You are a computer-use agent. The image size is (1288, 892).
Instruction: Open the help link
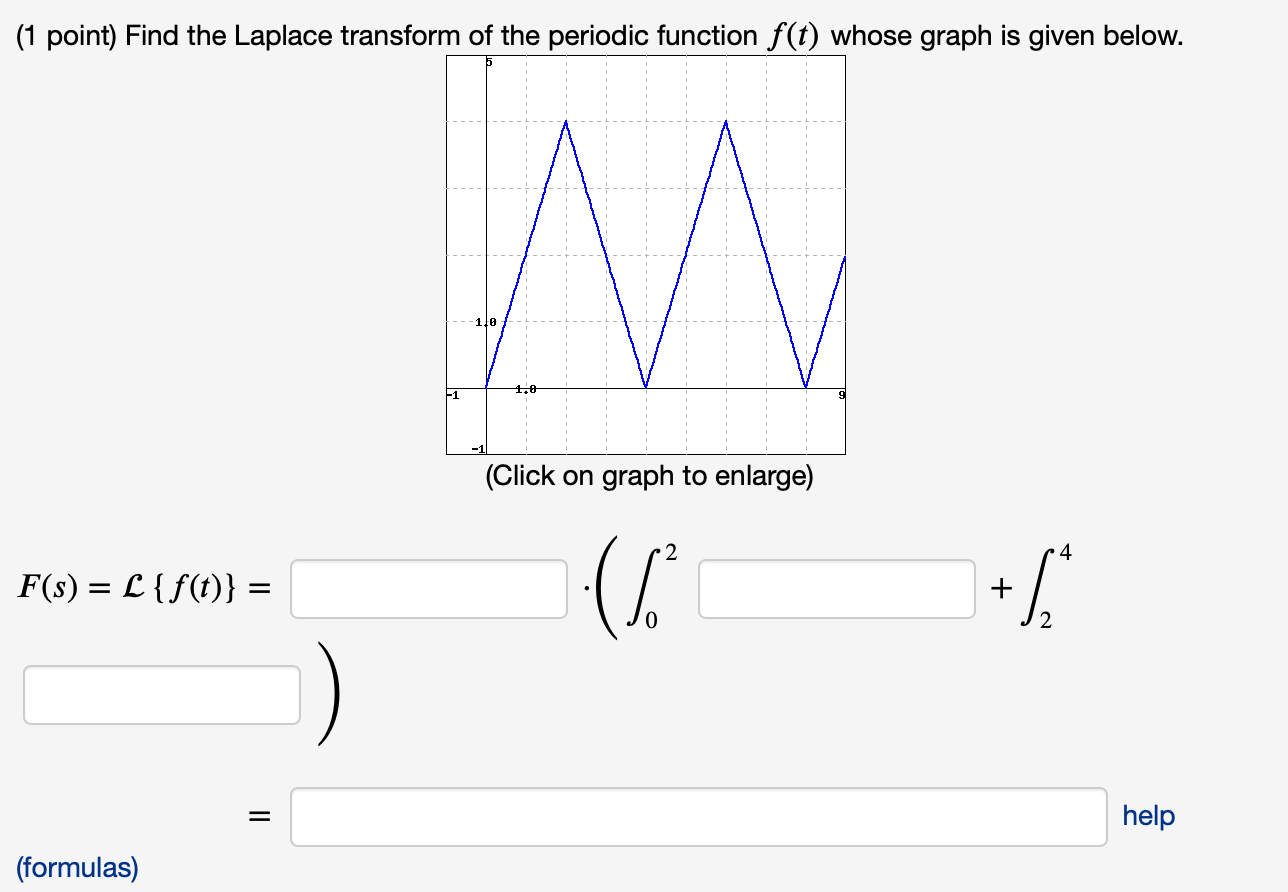pos(1147,816)
